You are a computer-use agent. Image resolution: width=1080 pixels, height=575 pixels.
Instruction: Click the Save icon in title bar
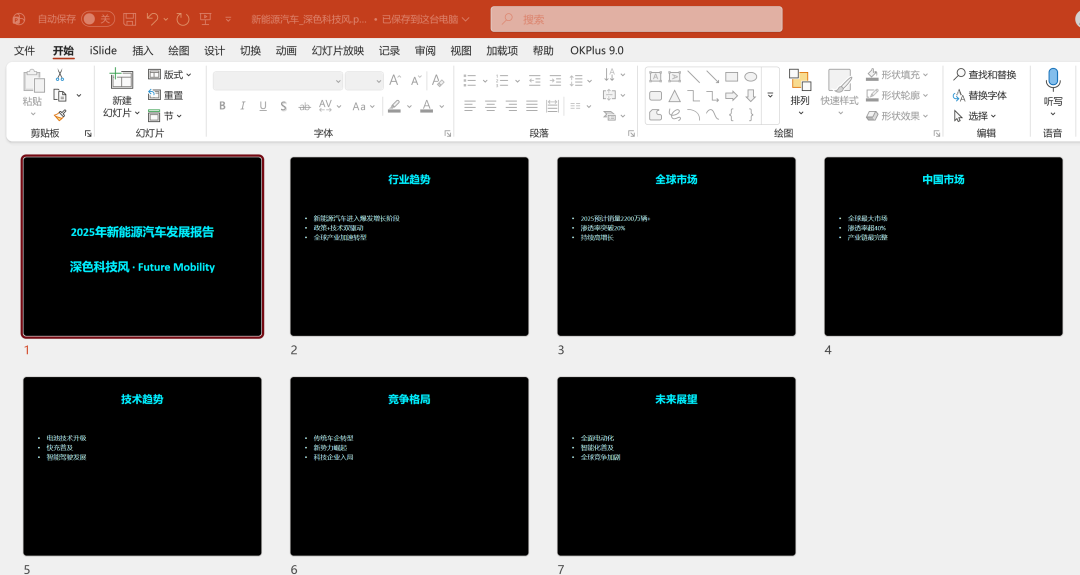[129, 19]
